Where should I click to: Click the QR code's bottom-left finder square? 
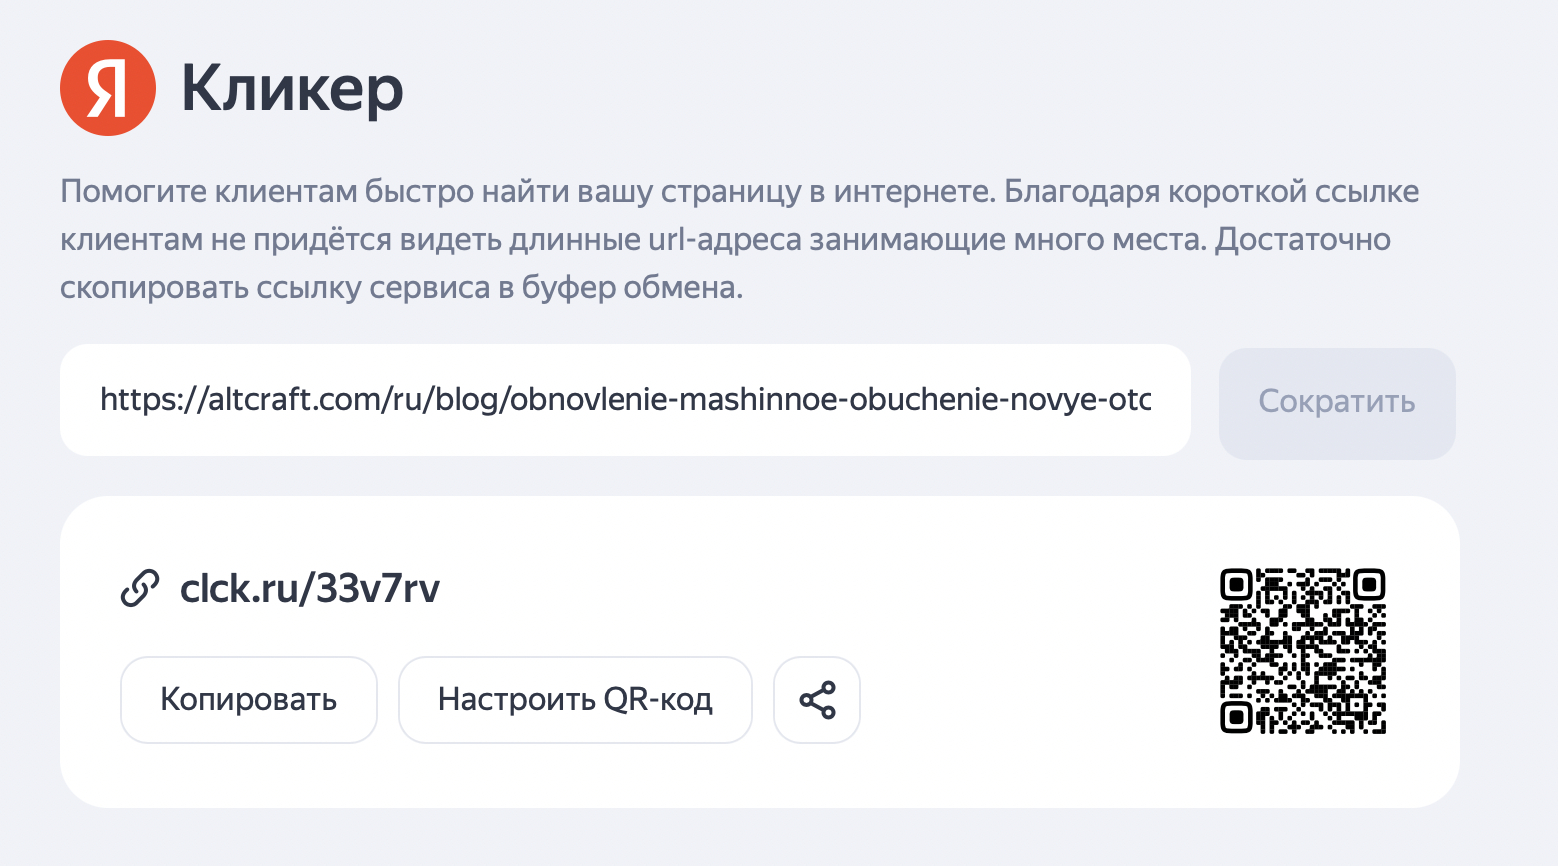pyautogui.click(x=1237, y=717)
